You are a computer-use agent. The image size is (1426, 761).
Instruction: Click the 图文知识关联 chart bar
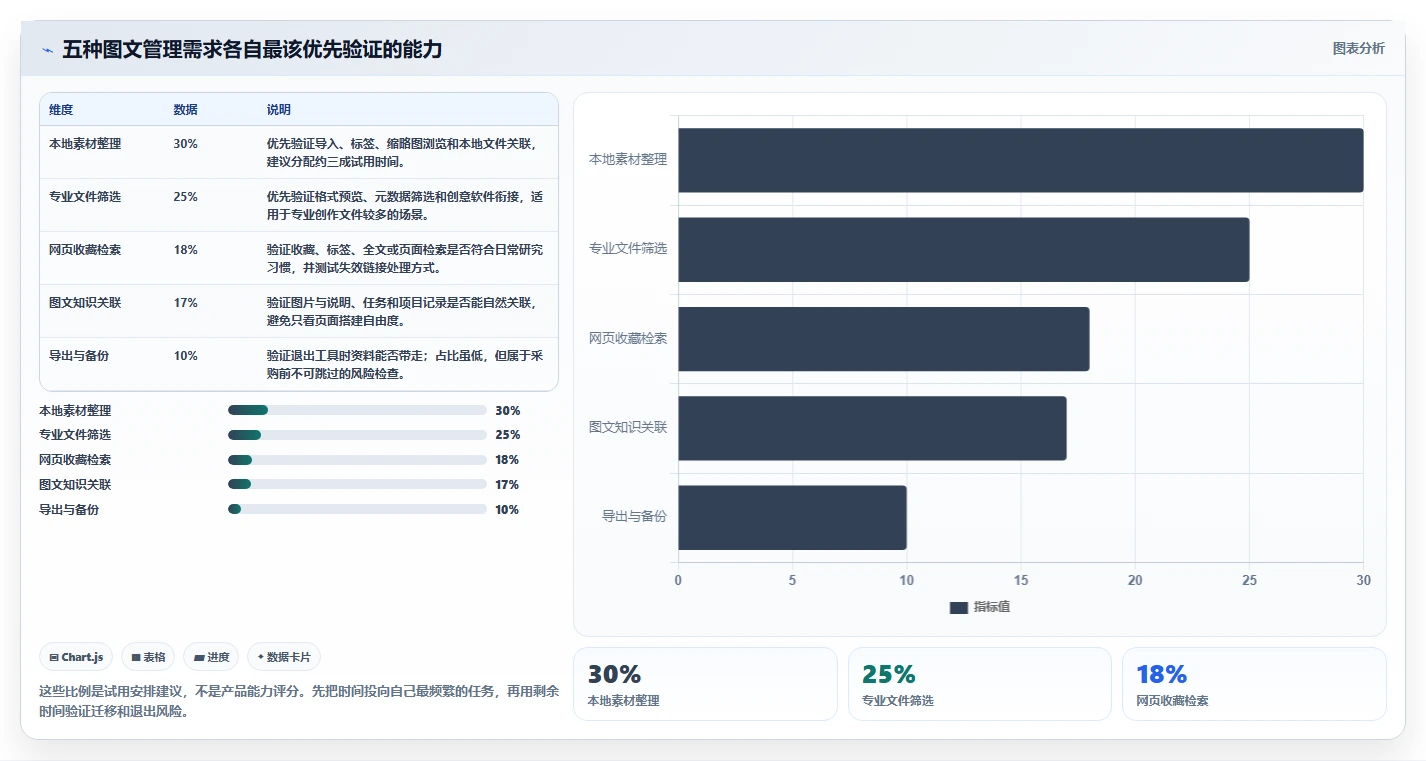click(872, 428)
